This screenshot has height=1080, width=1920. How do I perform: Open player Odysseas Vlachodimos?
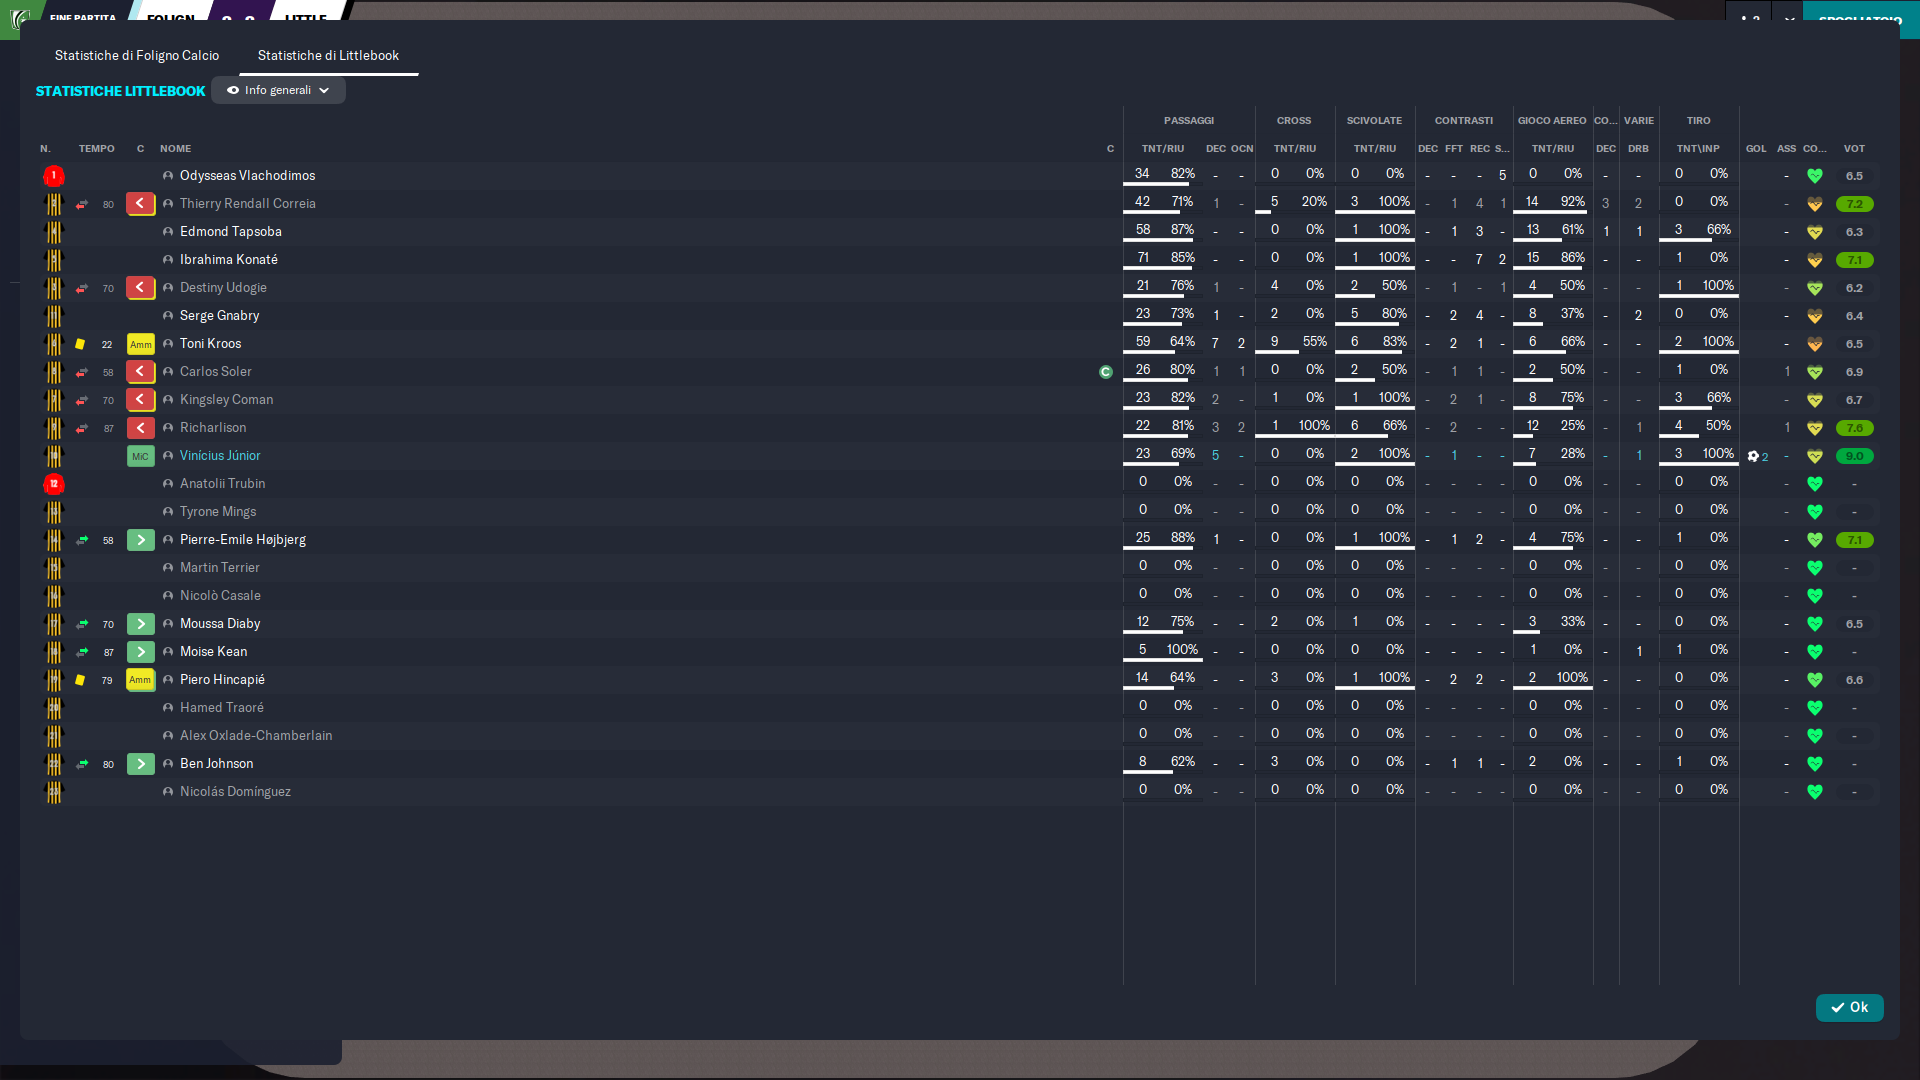247,175
